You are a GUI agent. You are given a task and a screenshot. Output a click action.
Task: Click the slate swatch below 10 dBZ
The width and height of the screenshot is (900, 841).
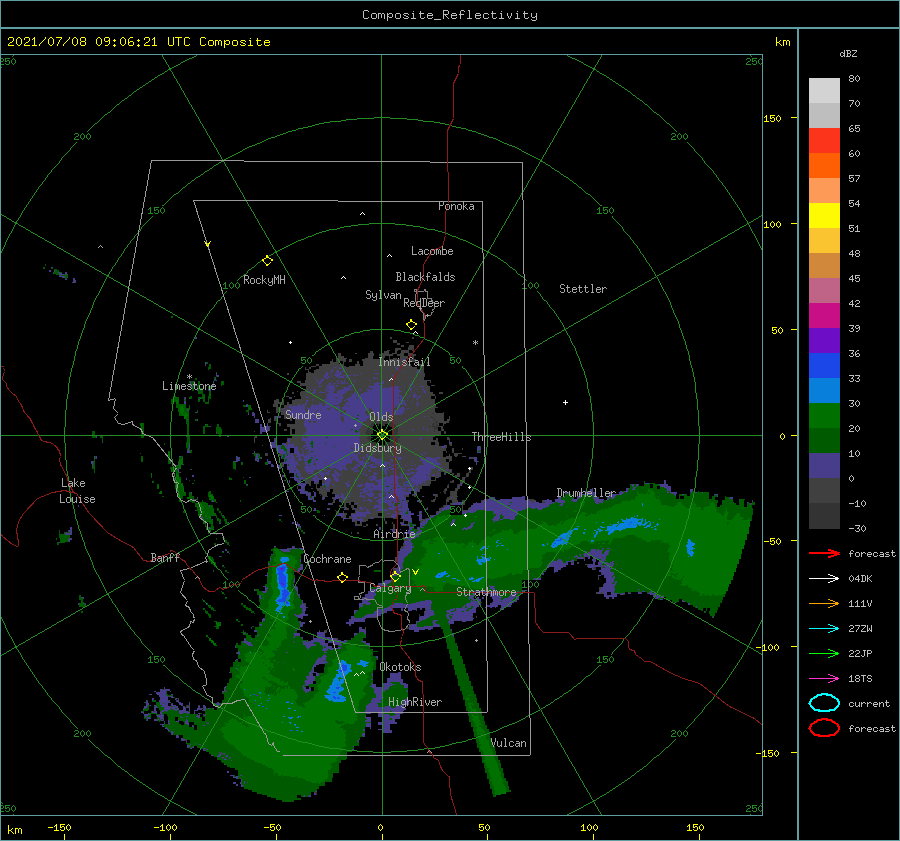coord(824,466)
